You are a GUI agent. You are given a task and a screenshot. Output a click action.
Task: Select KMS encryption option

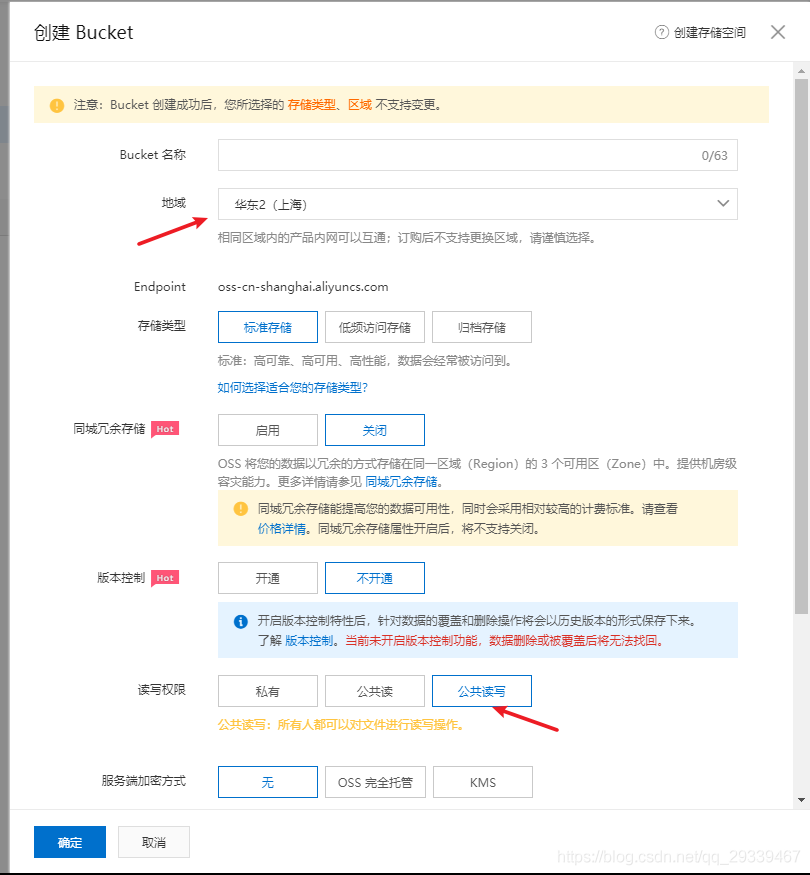tap(483, 782)
